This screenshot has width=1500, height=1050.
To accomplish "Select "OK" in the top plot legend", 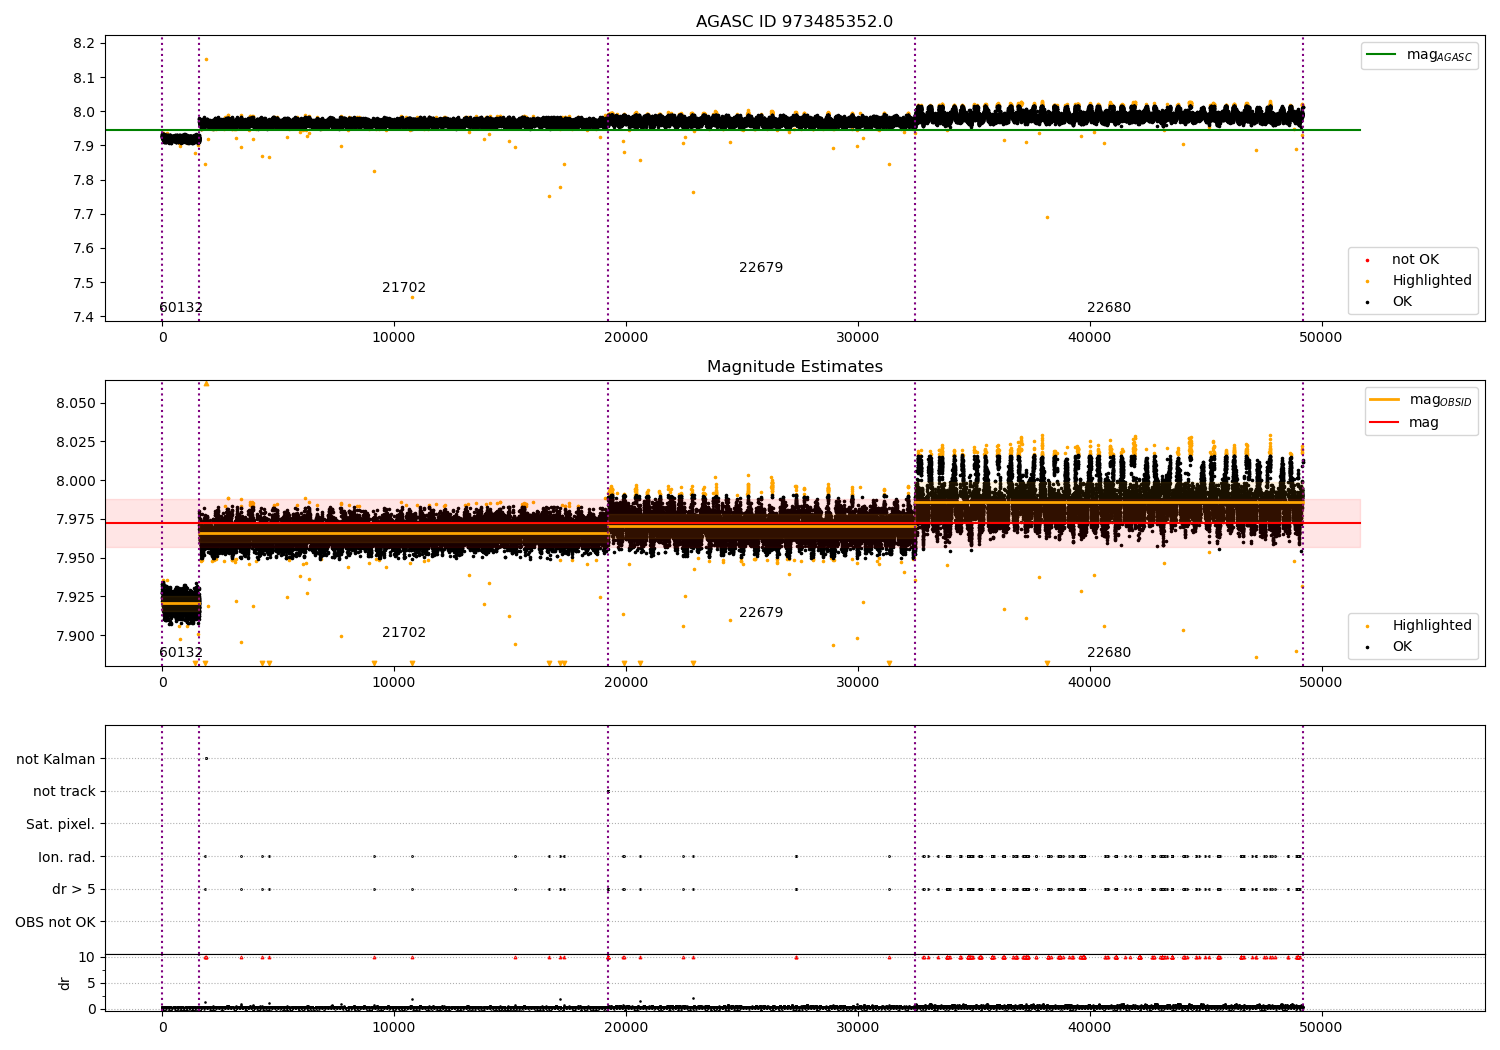I will pos(1388,302).
